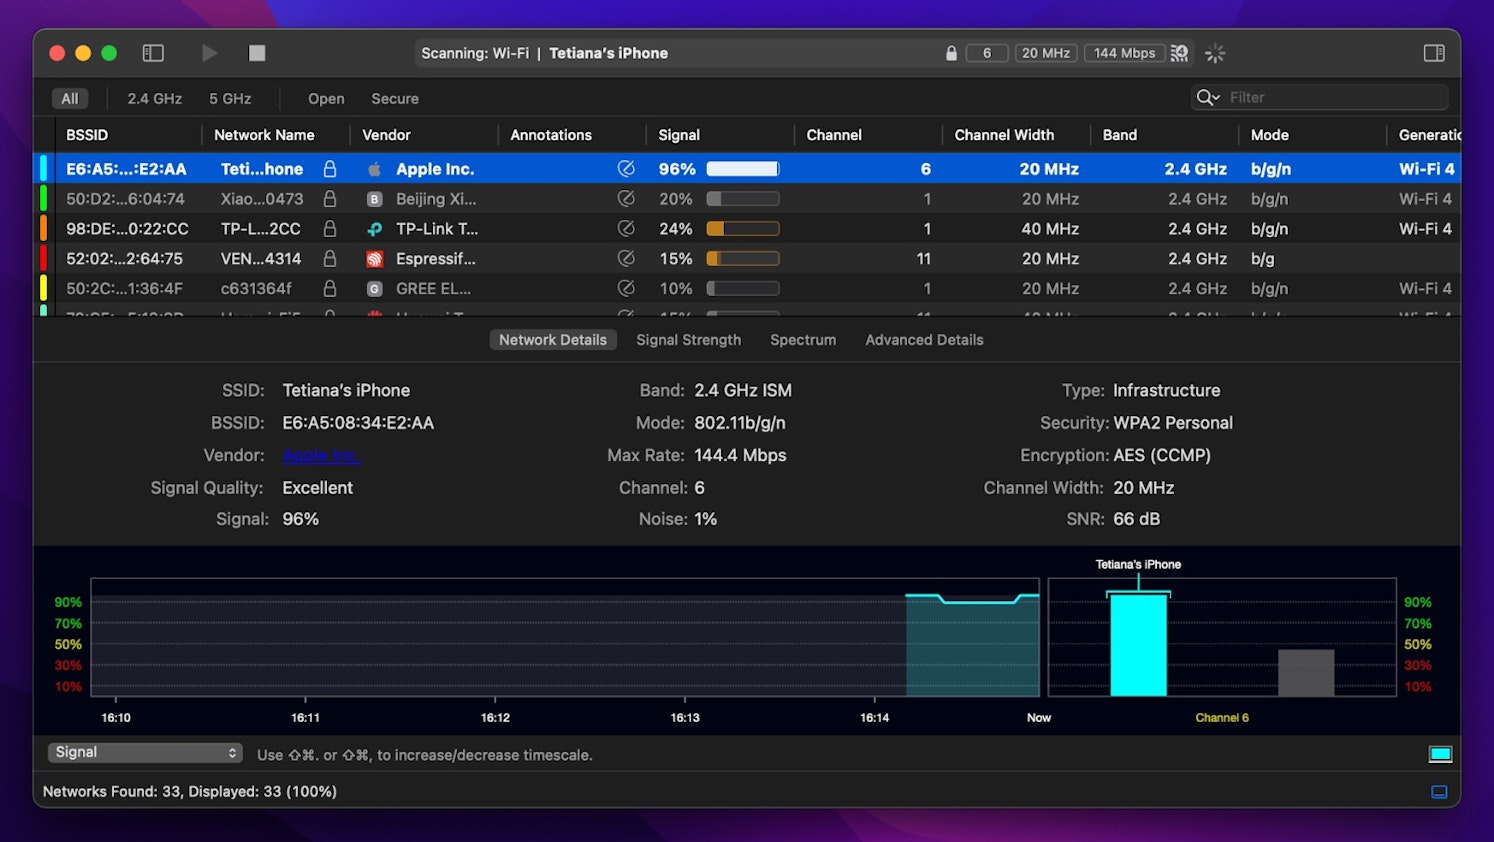Toggle the right inspector panel icon

(1434, 53)
